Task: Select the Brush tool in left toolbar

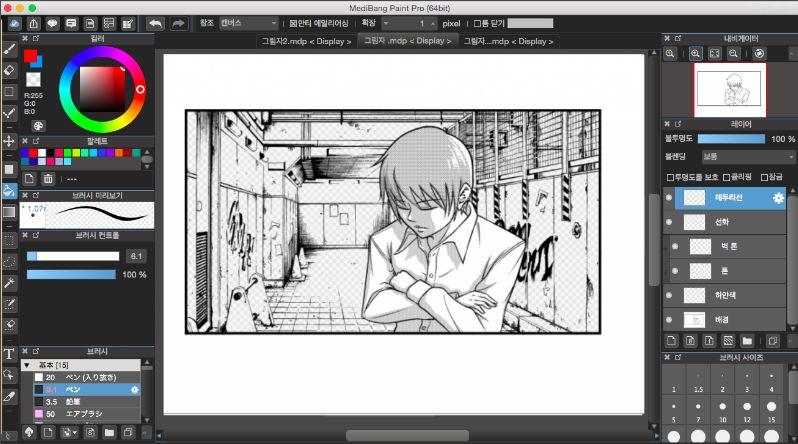Action: [x=9, y=49]
